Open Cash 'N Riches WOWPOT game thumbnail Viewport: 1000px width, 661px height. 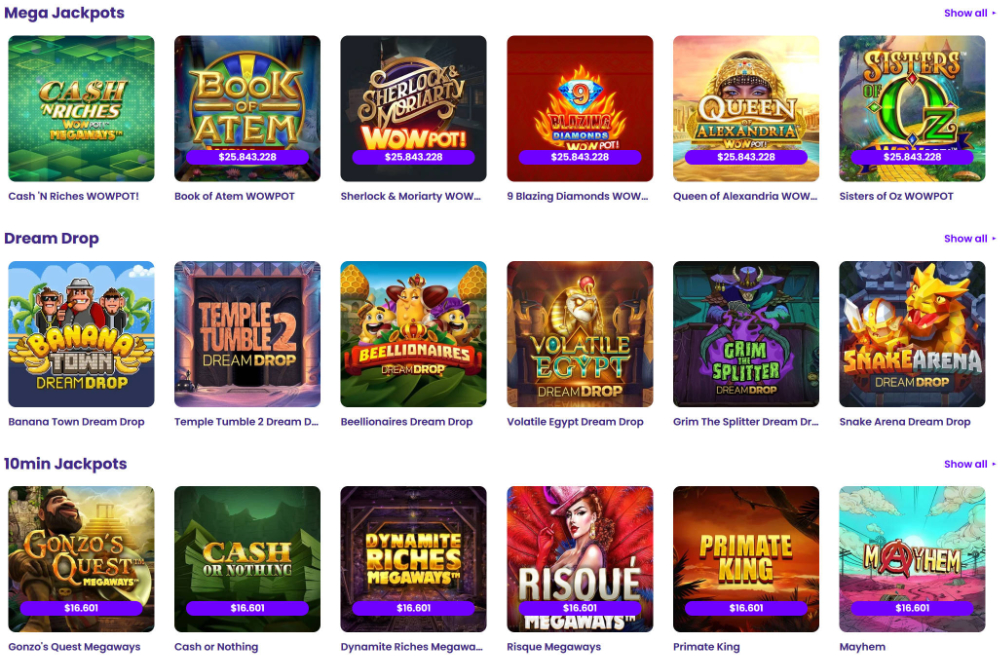[81, 108]
